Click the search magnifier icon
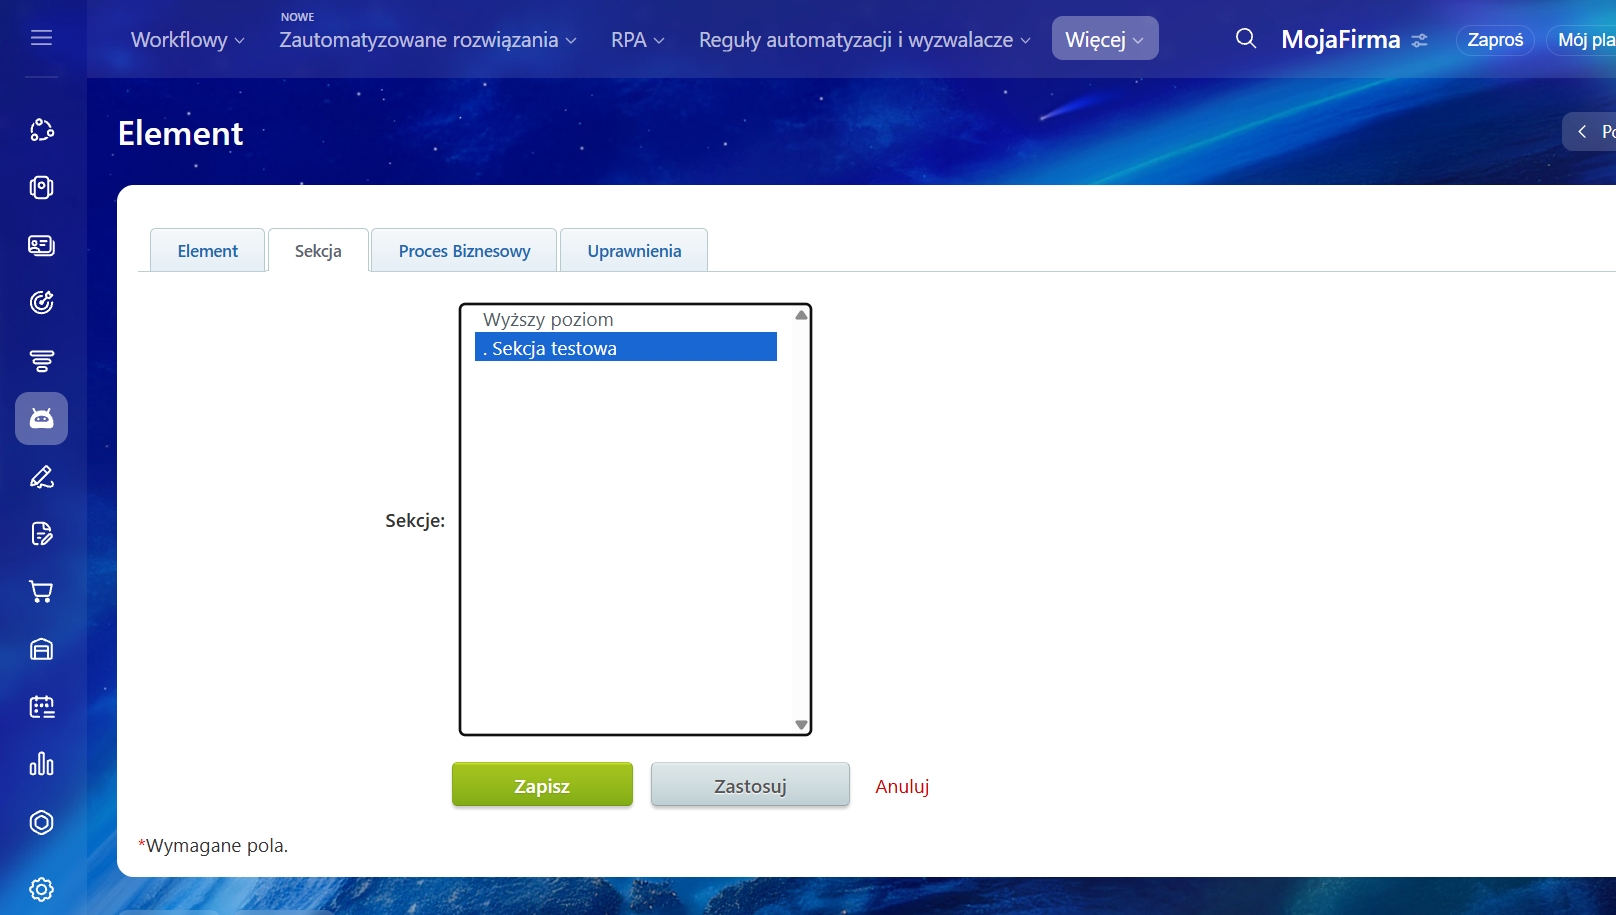Viewport: 1616px width, 915px height. click(1245, 39)
